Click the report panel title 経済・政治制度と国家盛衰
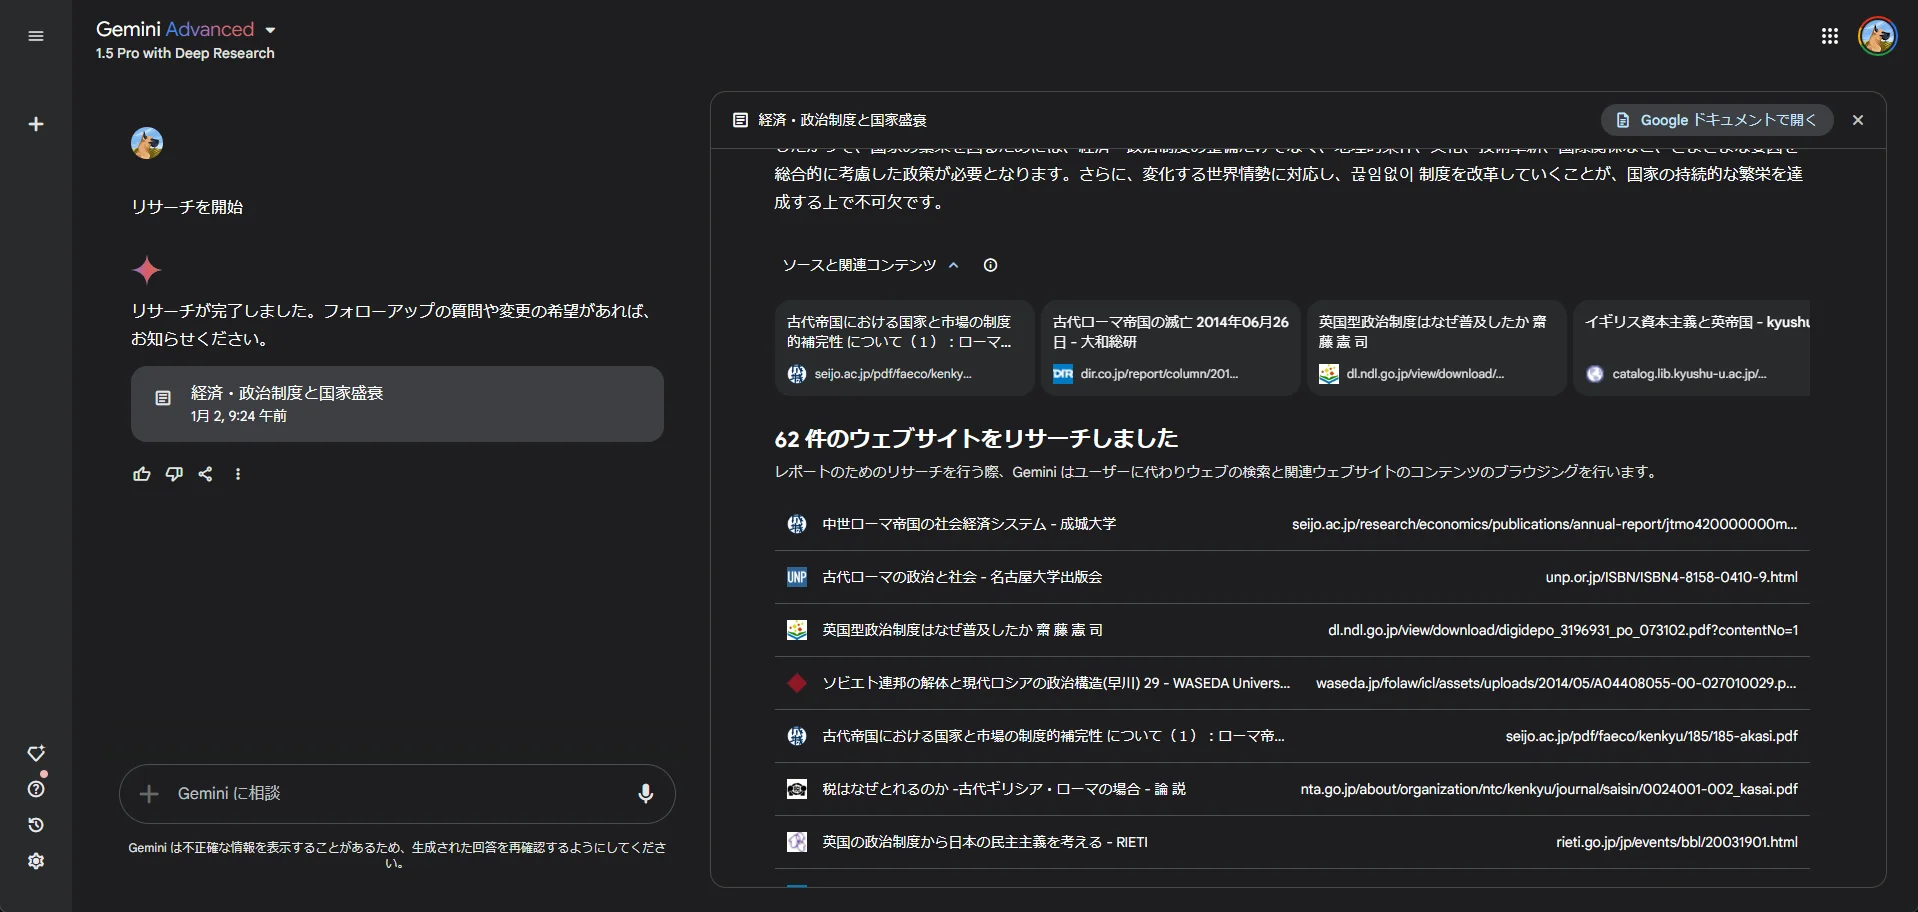This screenshot has width=1918, height=912. [x=842, y=120]
